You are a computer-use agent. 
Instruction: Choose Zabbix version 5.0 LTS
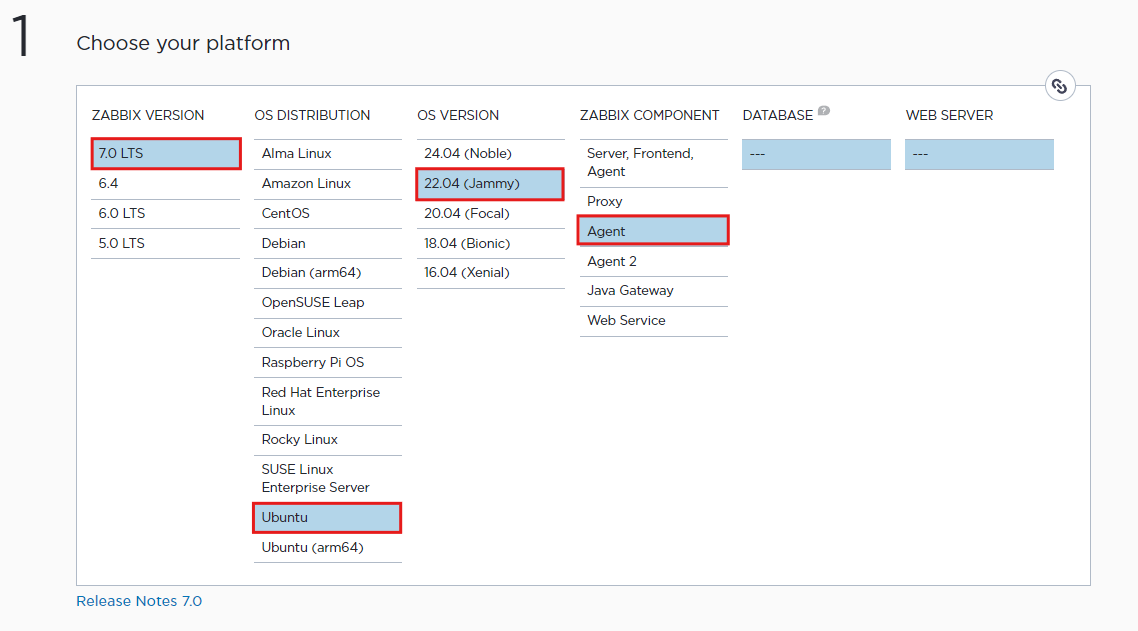point(165,243)
